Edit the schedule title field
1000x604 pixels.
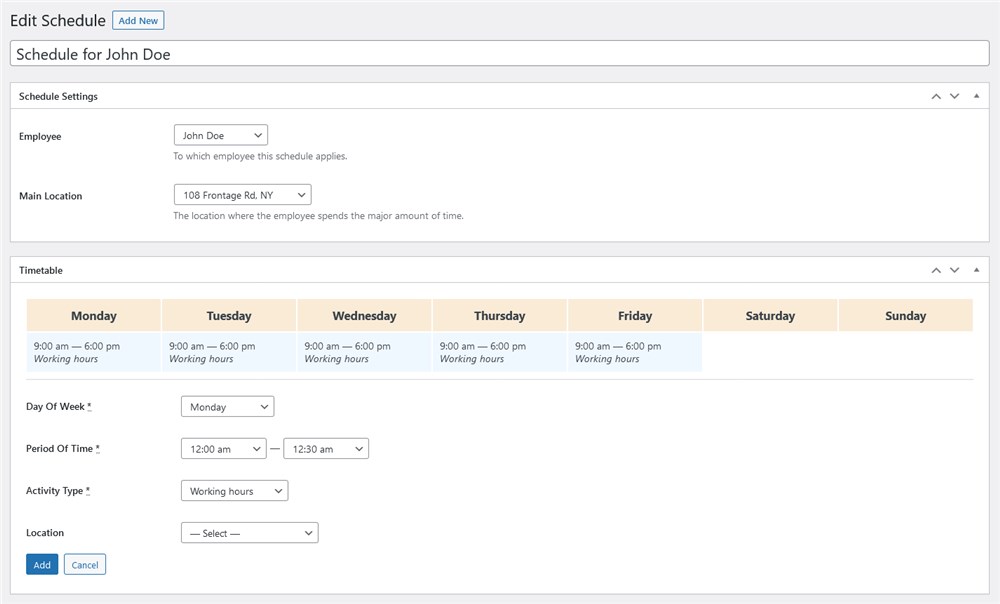pos(499,54)
